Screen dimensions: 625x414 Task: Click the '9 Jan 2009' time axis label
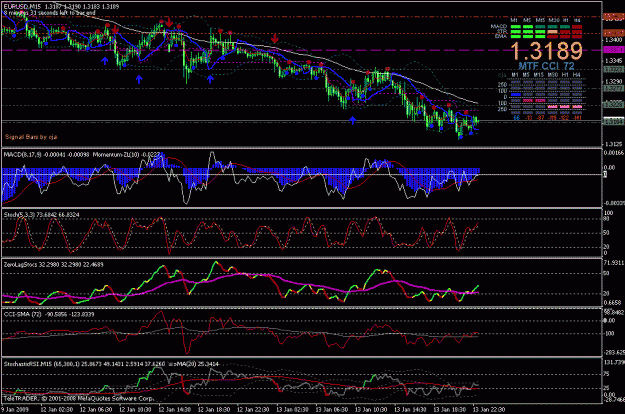pos(16,409)
